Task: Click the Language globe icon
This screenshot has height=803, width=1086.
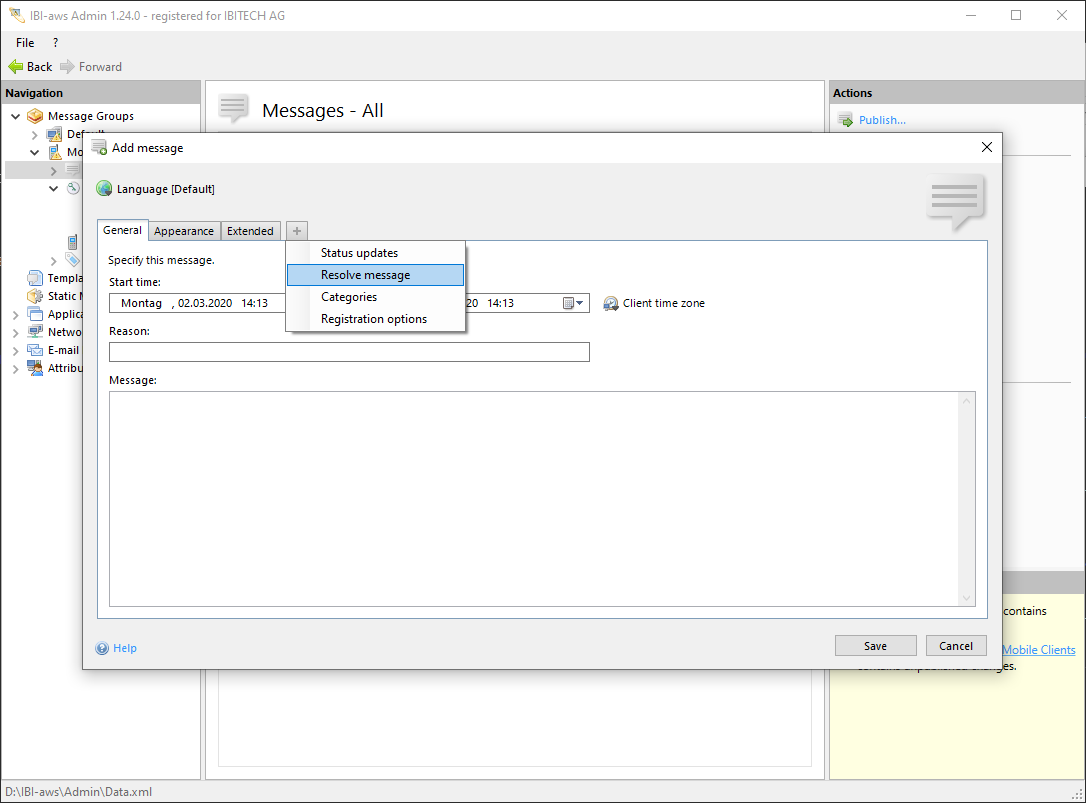Action: click(104, 189)
